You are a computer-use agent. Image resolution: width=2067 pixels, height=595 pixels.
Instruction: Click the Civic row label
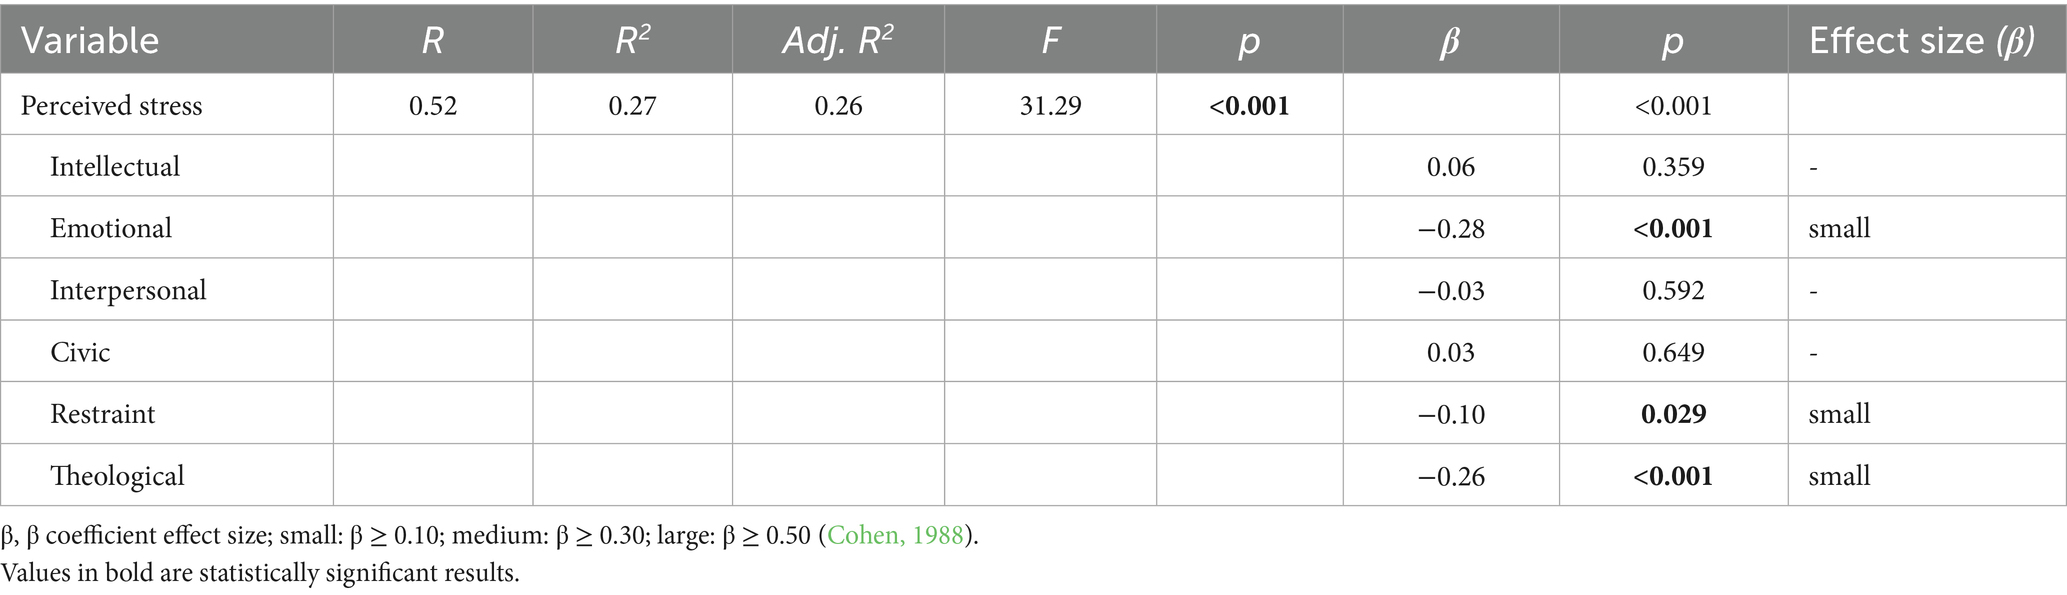(x=80, y=352)
